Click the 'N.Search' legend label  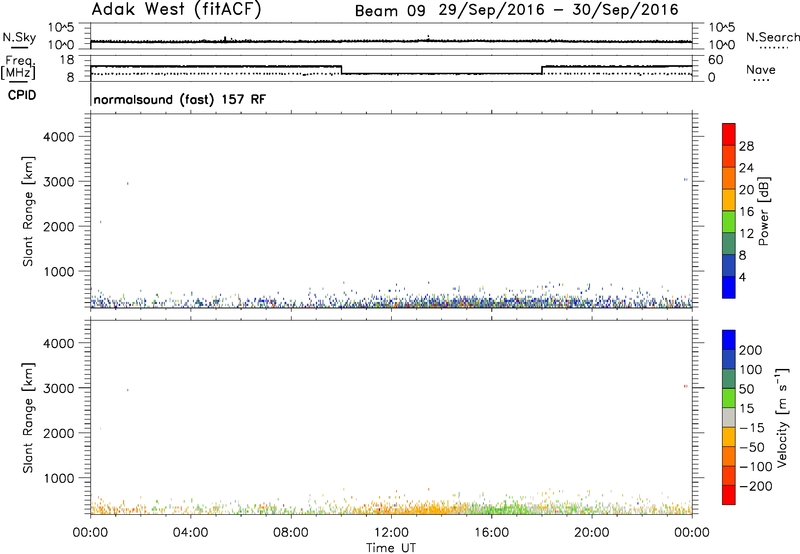[772, 37]
